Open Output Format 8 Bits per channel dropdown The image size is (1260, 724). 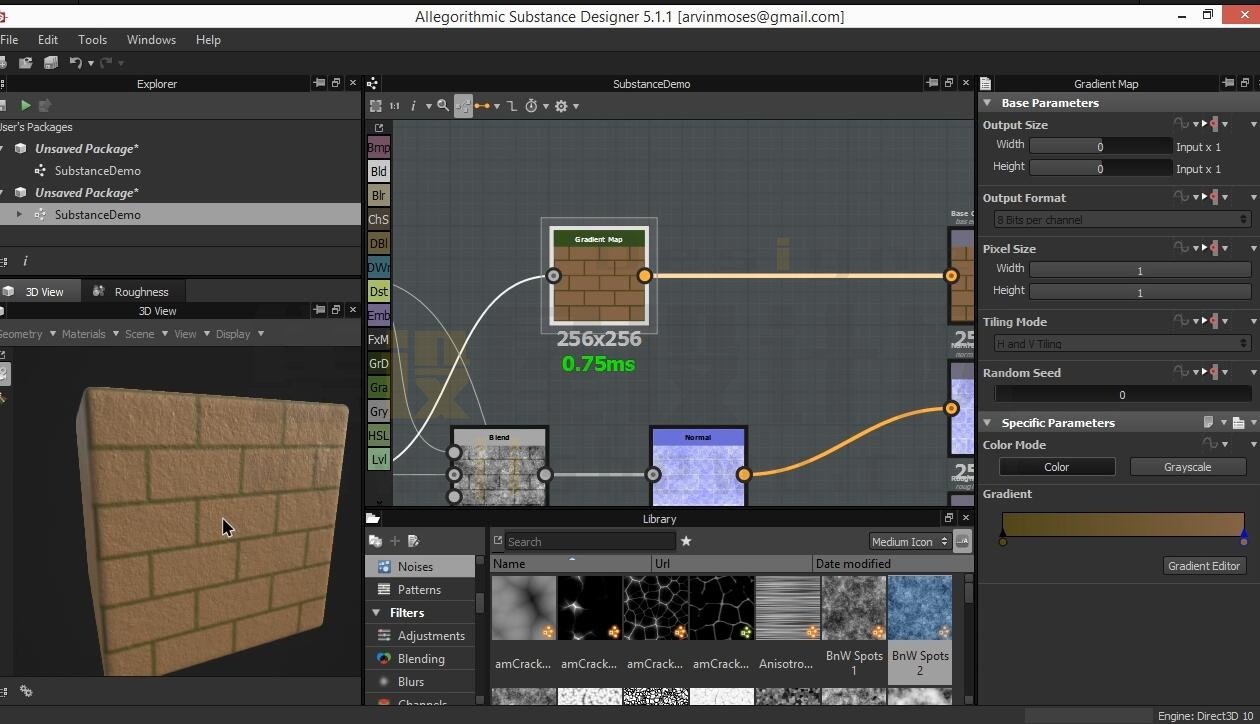tap(1122, 220)
